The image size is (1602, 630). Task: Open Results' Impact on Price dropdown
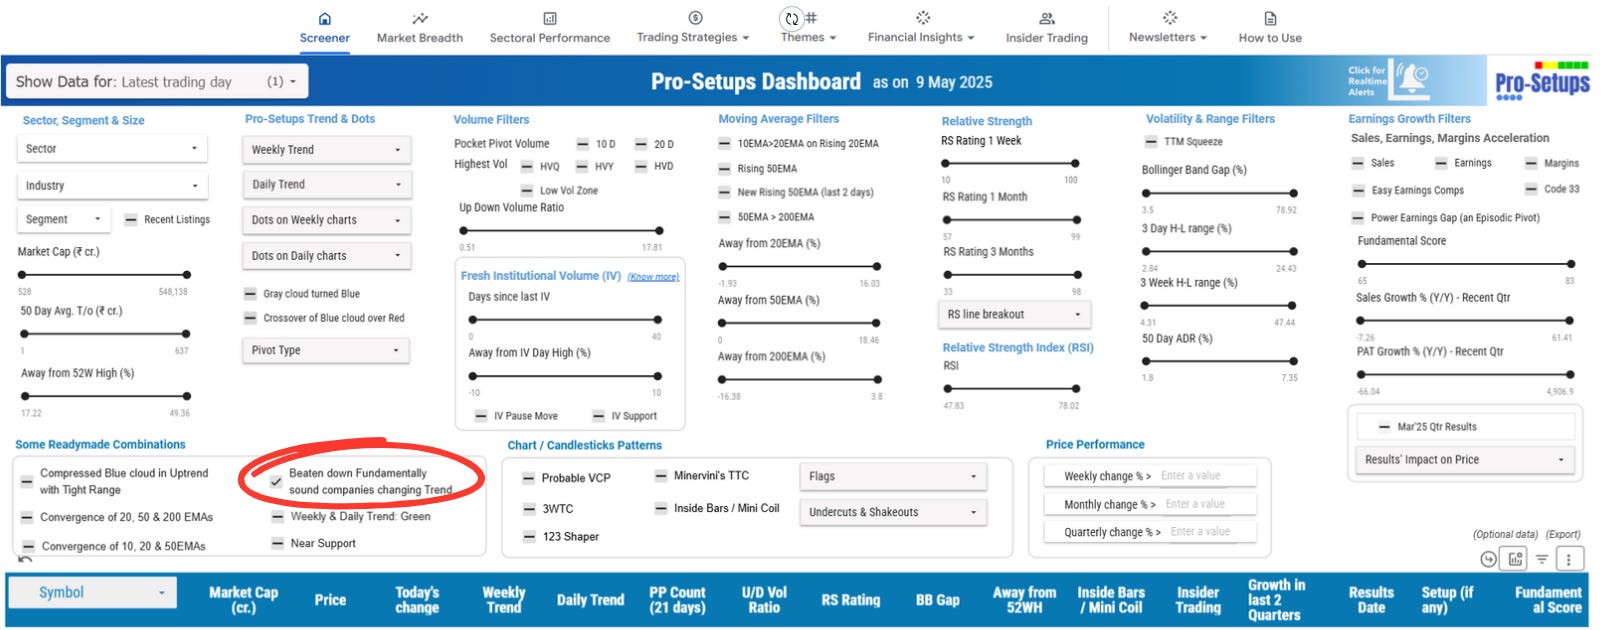(x=1466, y=460)
